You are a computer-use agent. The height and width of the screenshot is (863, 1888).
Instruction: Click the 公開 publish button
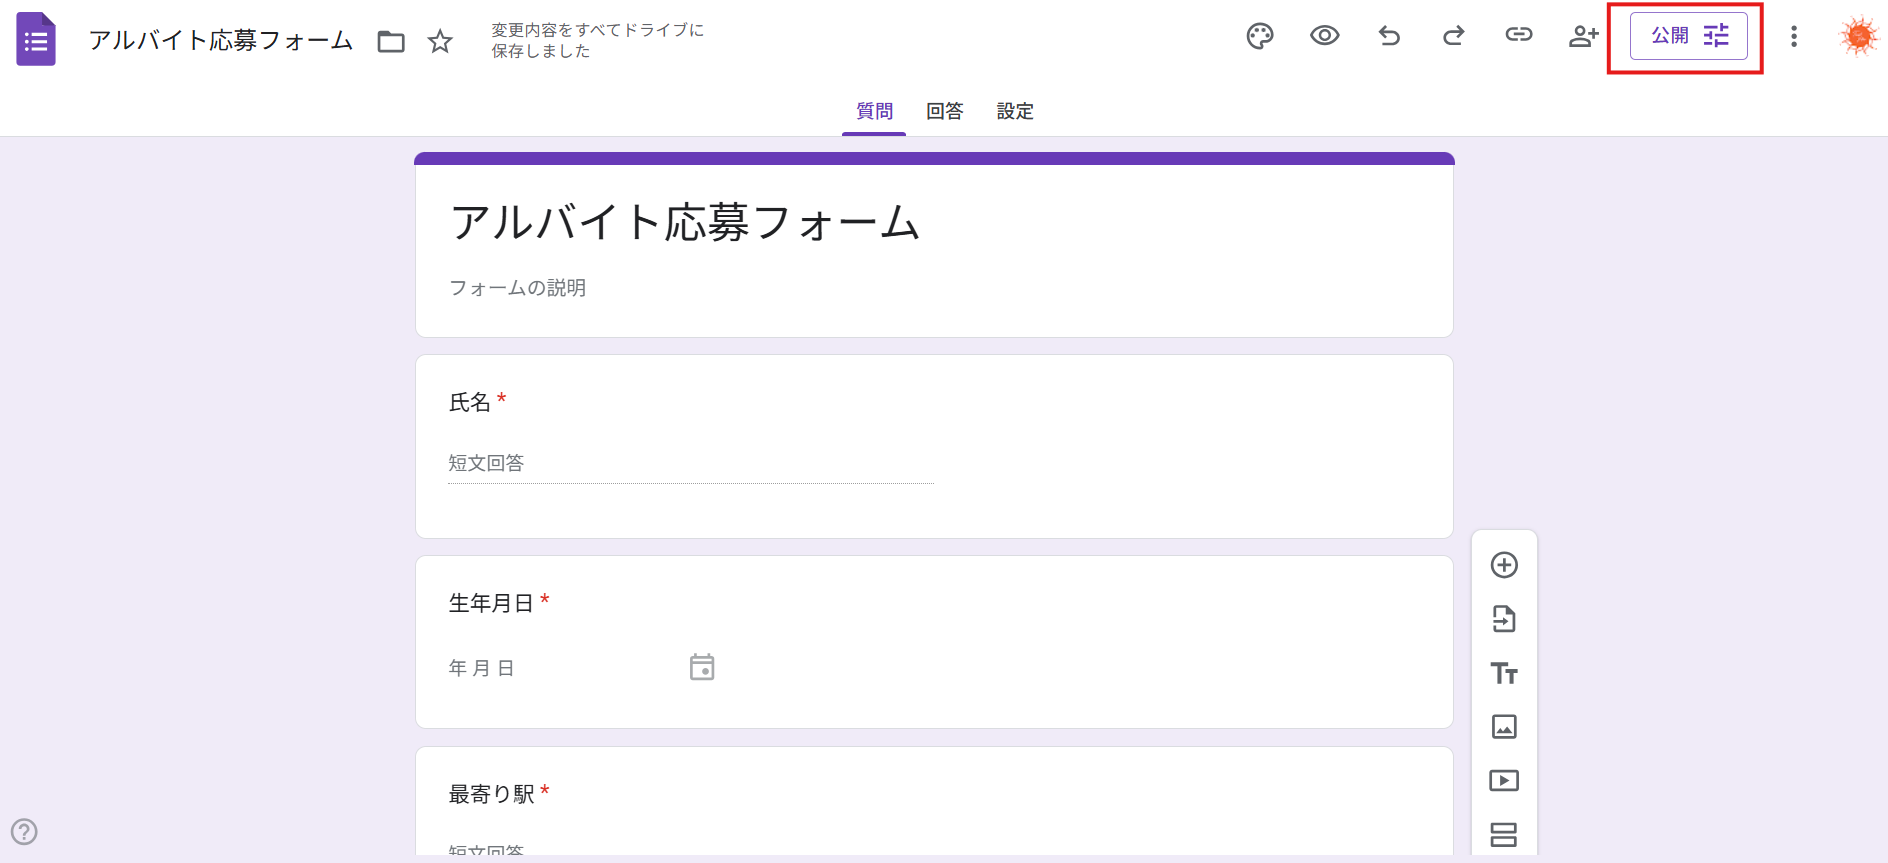click(1688, 36)
